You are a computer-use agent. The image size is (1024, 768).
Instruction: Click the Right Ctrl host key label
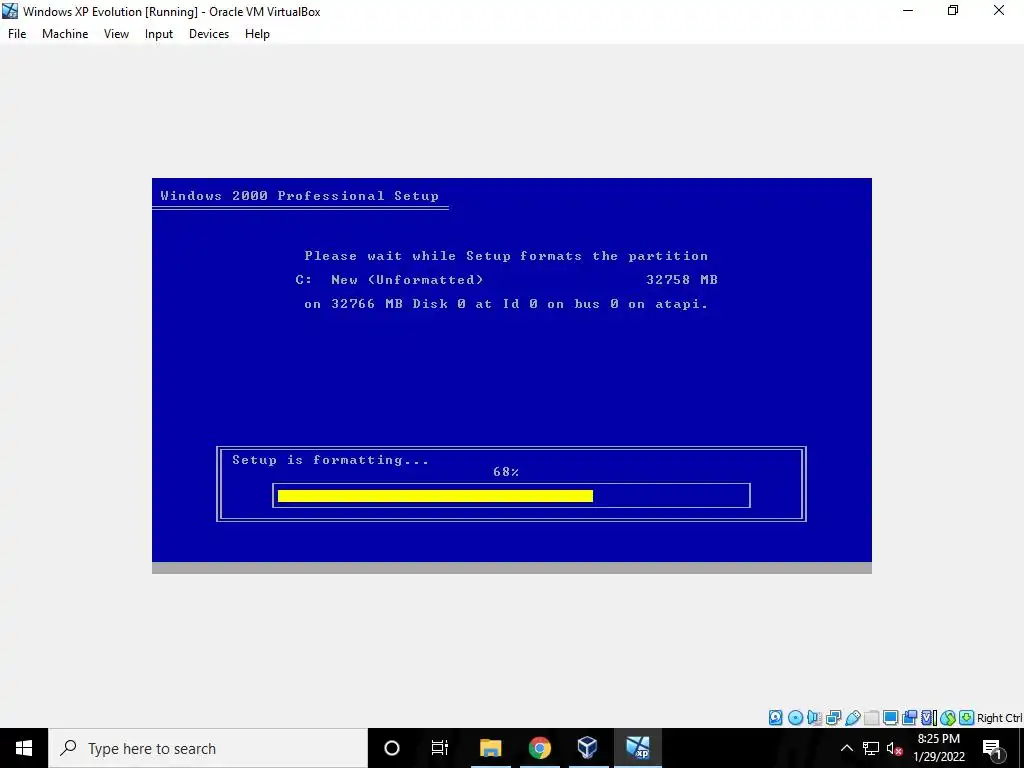[x=1000, y=718]
